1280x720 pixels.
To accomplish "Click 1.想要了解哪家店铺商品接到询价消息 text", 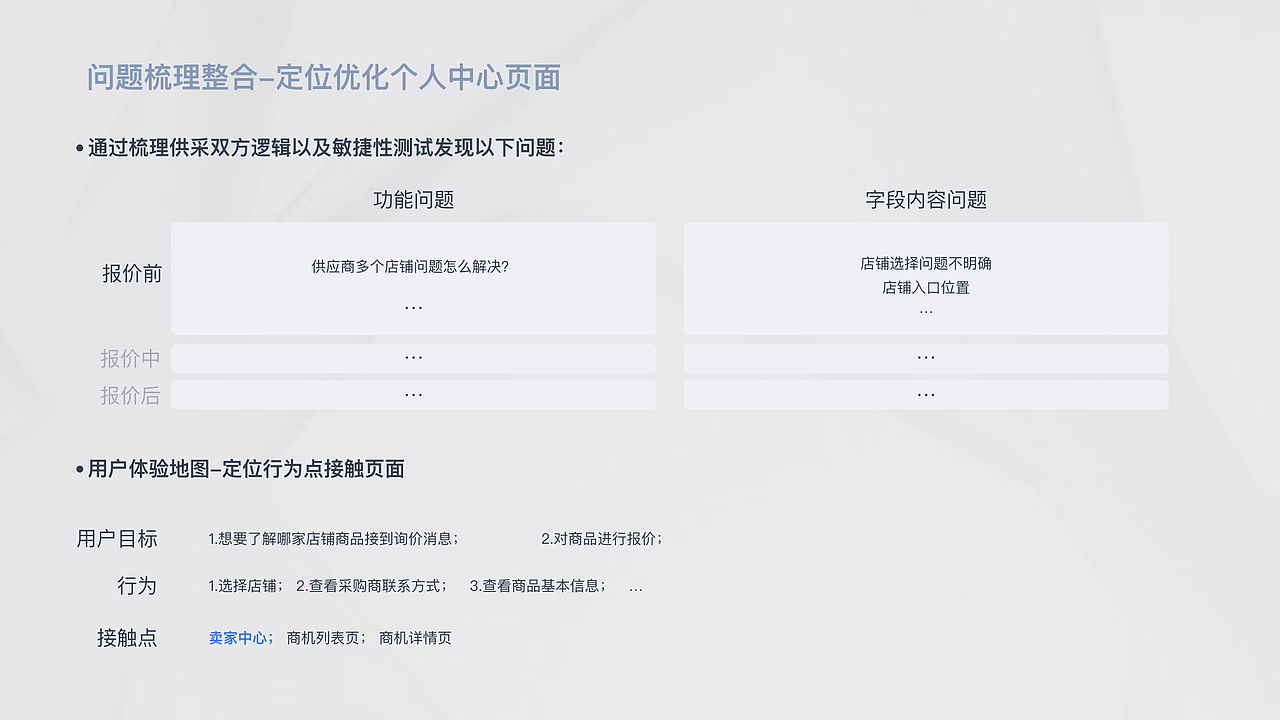I will [x=333, y=539].
